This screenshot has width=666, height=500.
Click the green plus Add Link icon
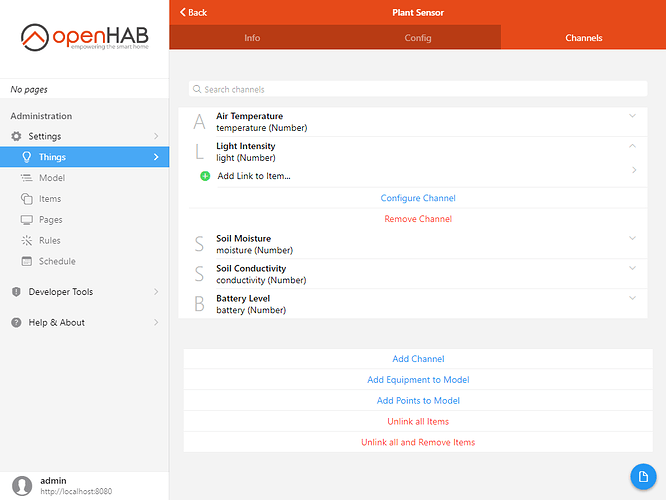click(x=205, y=176)
